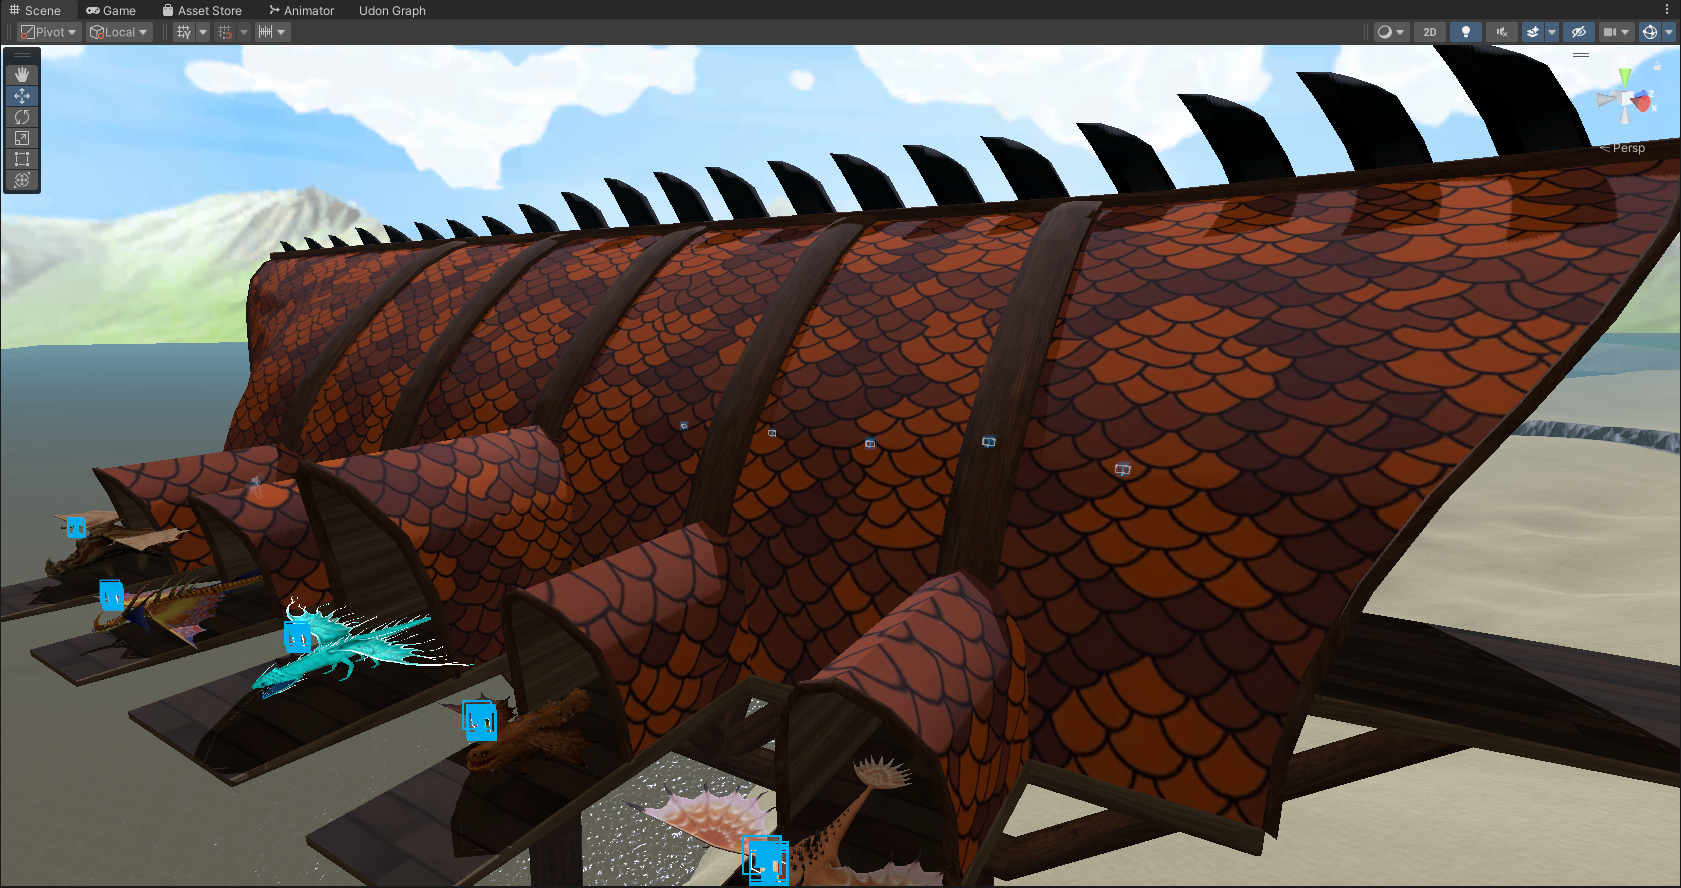Open the Local handle rotation dropdown

pyautogui.click(x=119, y=32)
